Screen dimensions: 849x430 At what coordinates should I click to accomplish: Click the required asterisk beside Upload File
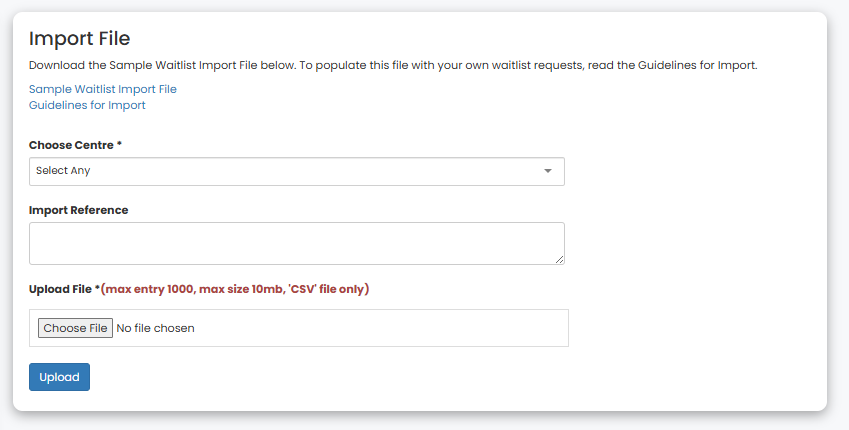coord(98,289)
